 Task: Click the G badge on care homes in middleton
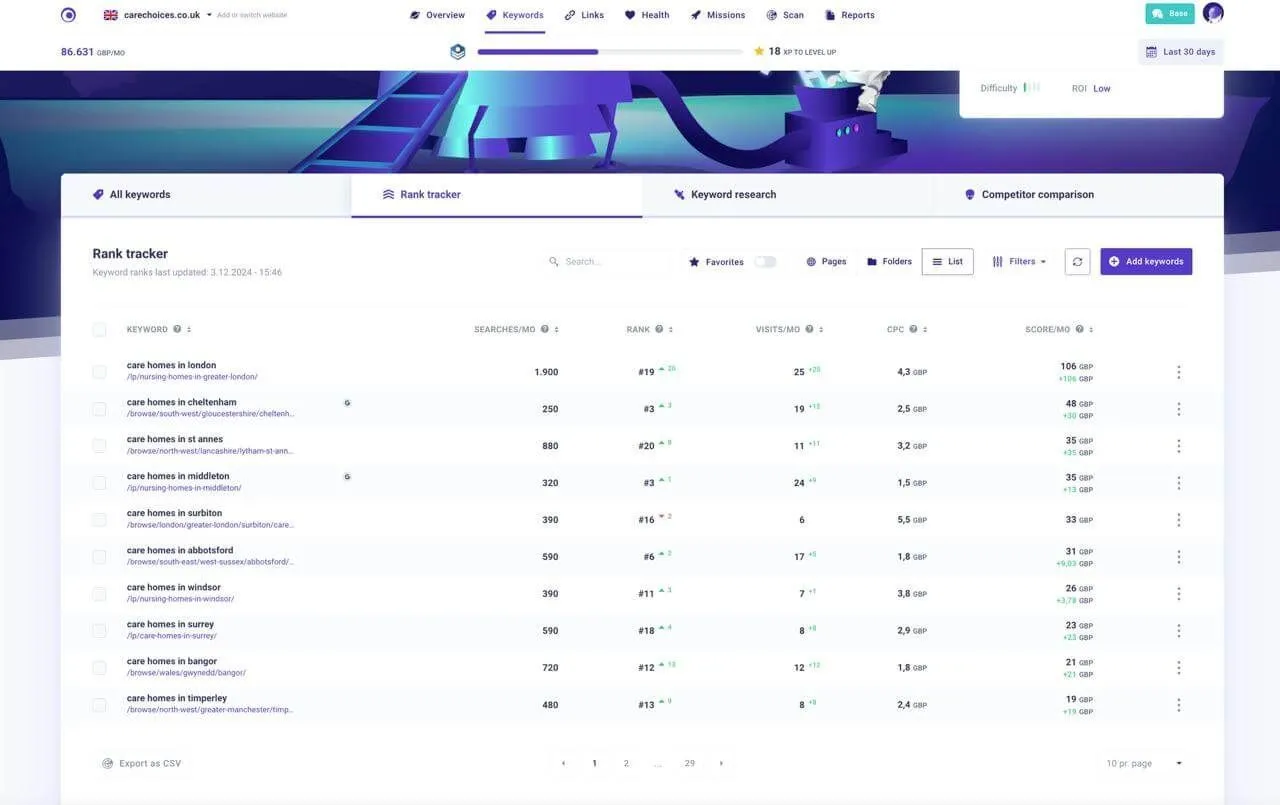[x=347, y=477]
